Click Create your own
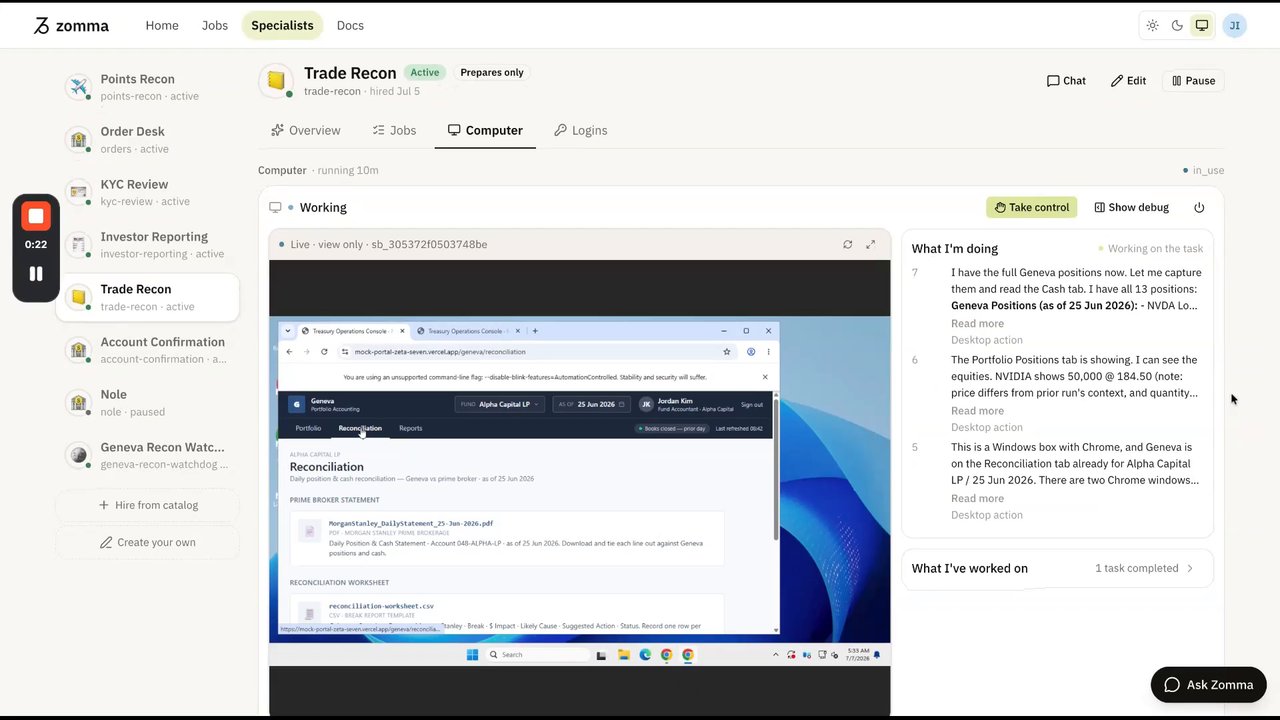This screenshot has height=720, width=1280. [147, 542]
